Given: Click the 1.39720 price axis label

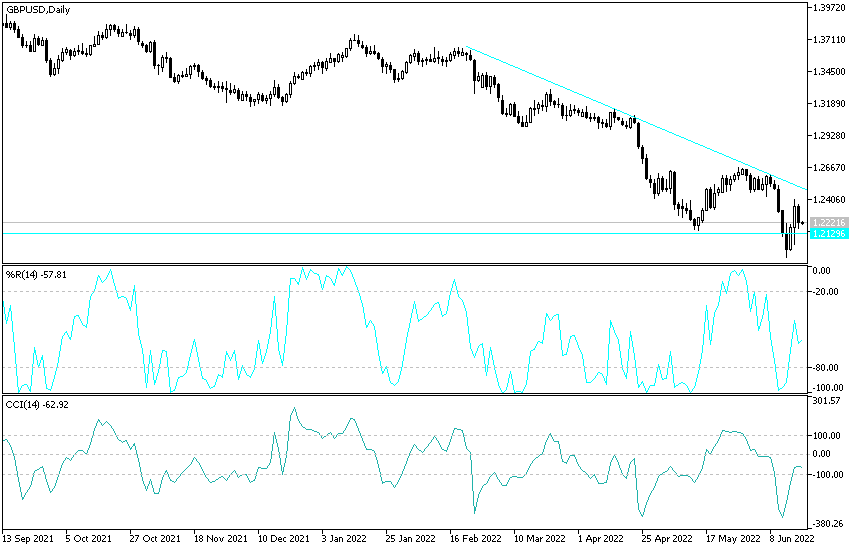Looking at the screenshot, I should [x=828, y=8].
